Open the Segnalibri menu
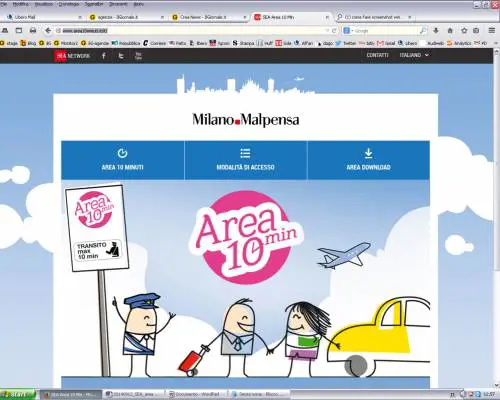Screen dimensions: 500x400 pyautogui.click(x=94, y=4)
